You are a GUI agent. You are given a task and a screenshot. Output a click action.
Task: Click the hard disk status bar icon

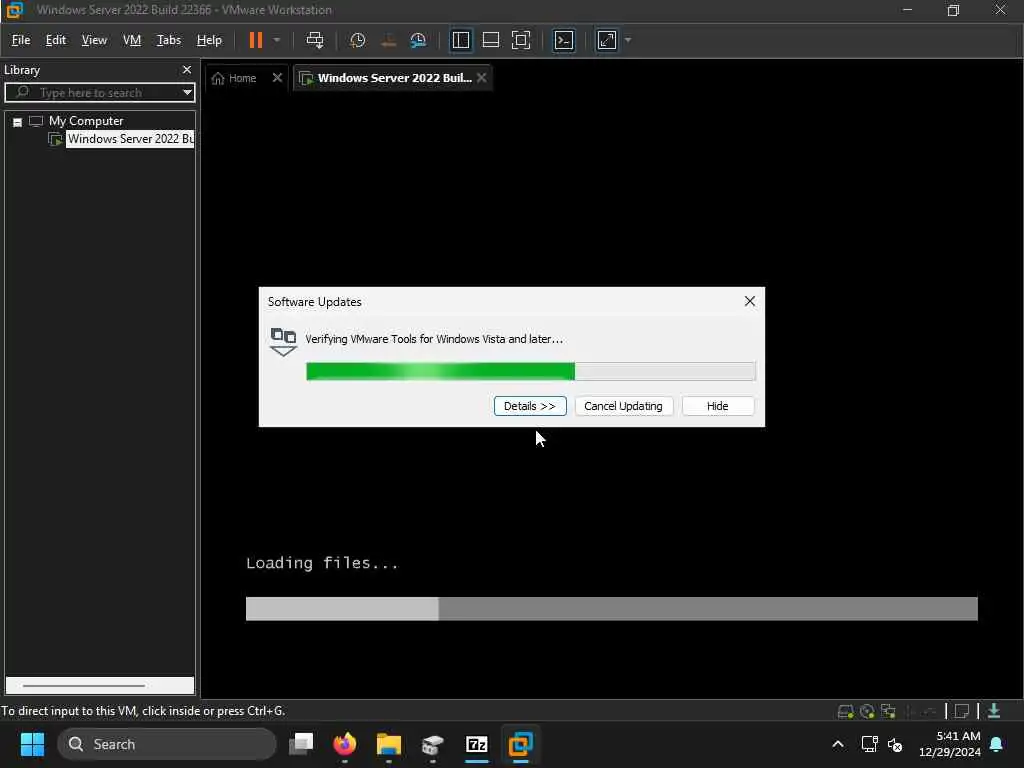(845, 711)
